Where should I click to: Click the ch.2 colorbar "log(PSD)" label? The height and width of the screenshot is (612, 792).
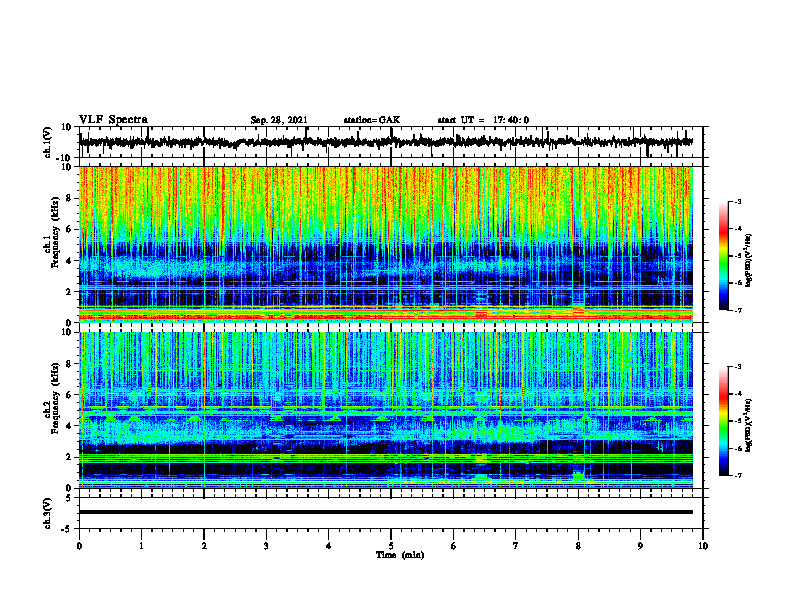[748, 425]
